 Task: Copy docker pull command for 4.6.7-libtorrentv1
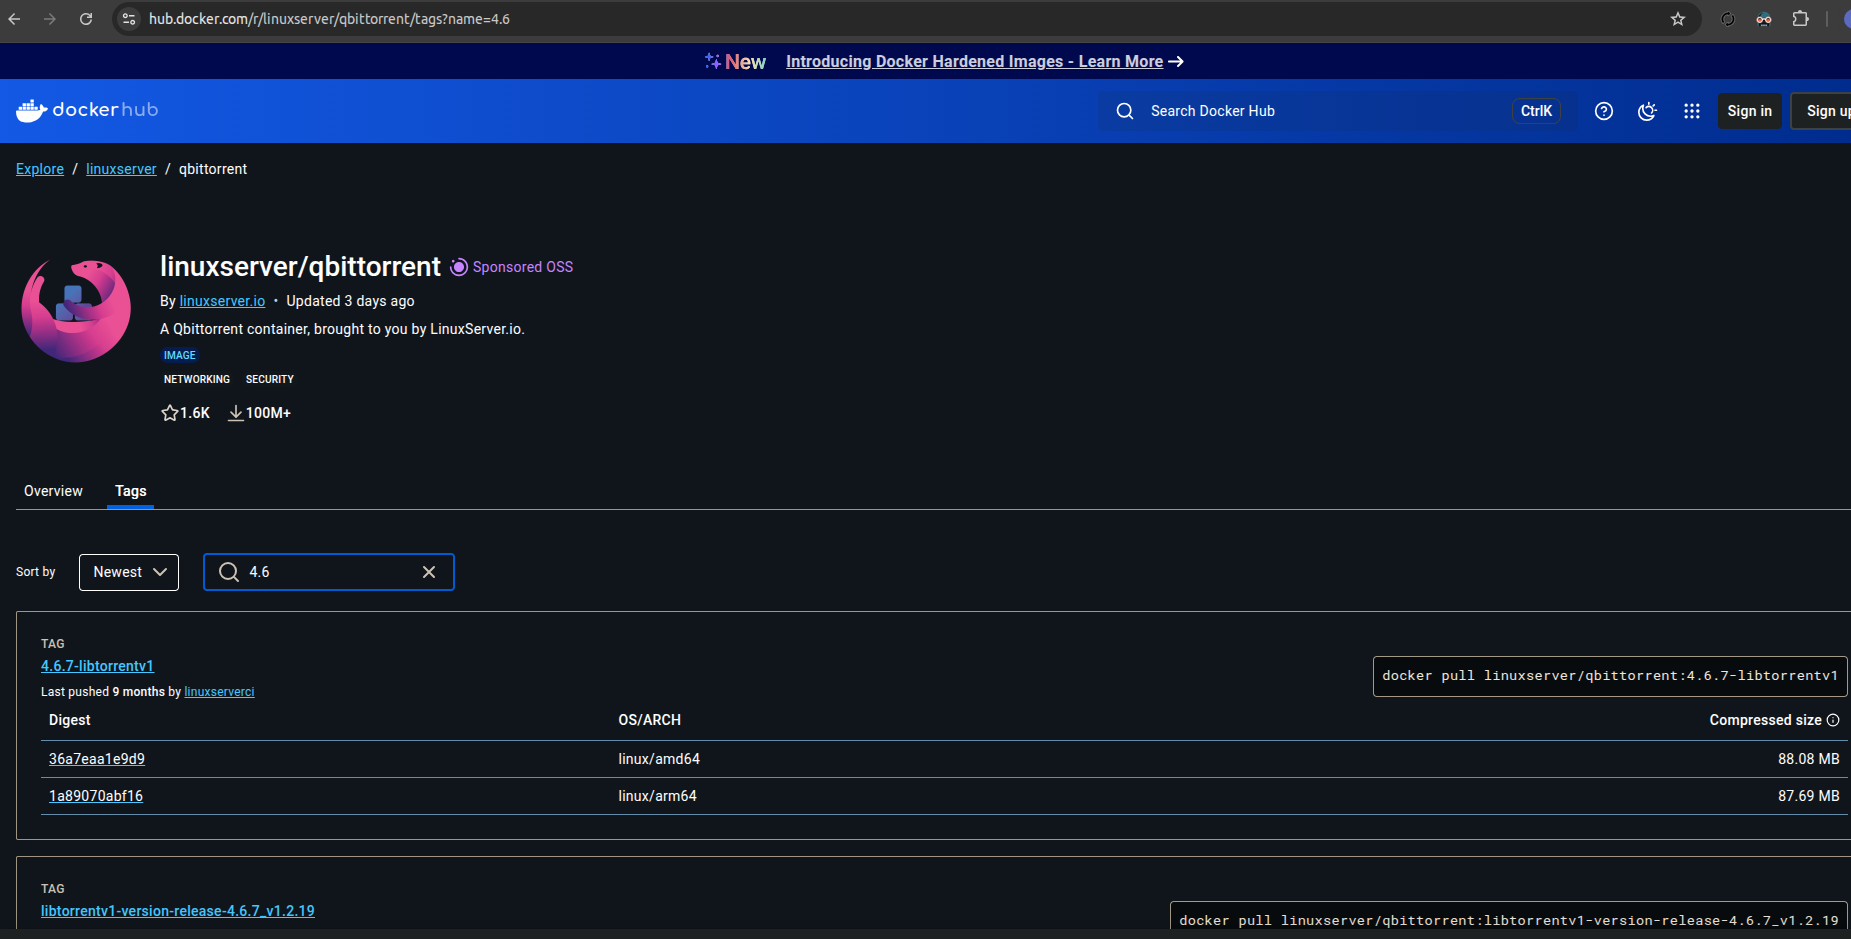click(x=1610, y=676)
